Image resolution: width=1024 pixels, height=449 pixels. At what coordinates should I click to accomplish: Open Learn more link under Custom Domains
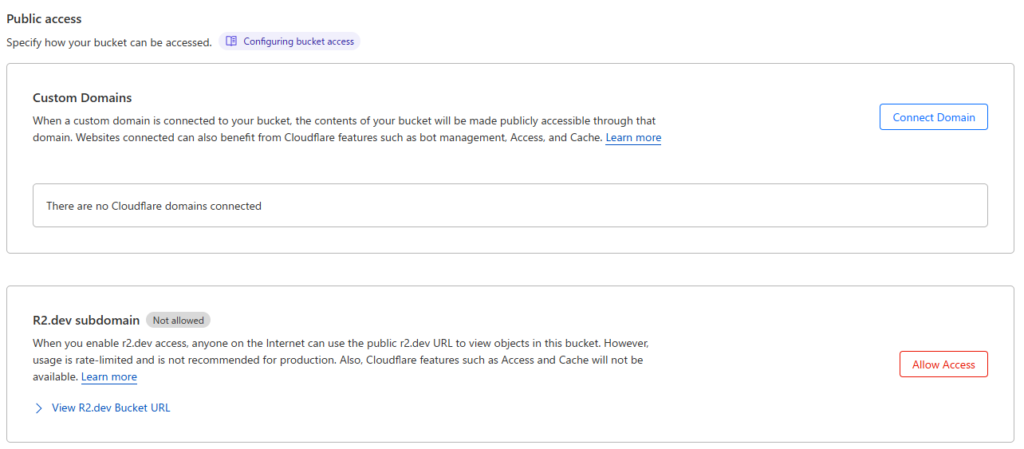coord(633,138)
